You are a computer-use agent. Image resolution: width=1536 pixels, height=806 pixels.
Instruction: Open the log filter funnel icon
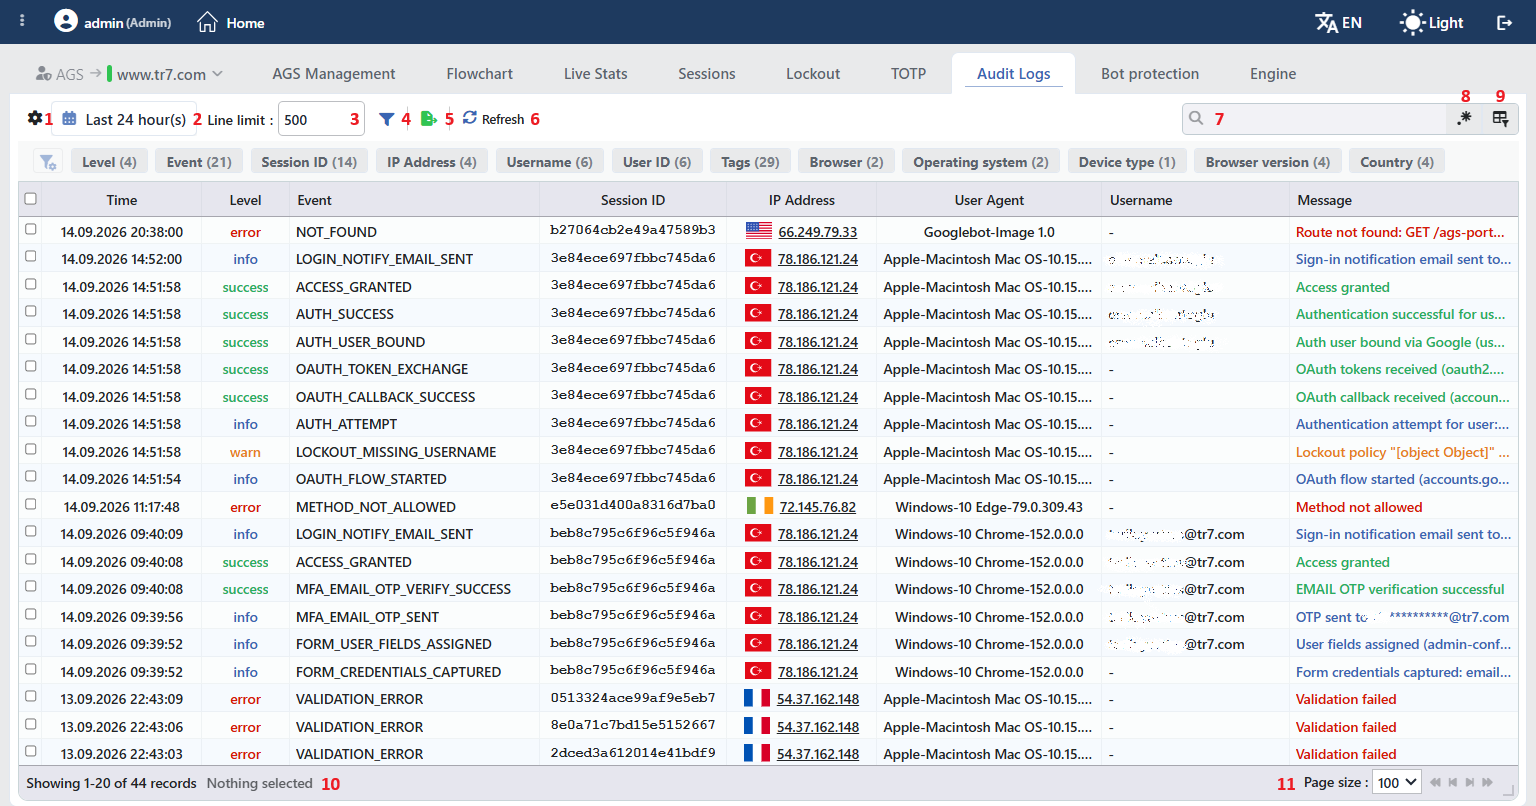[387, 119]
